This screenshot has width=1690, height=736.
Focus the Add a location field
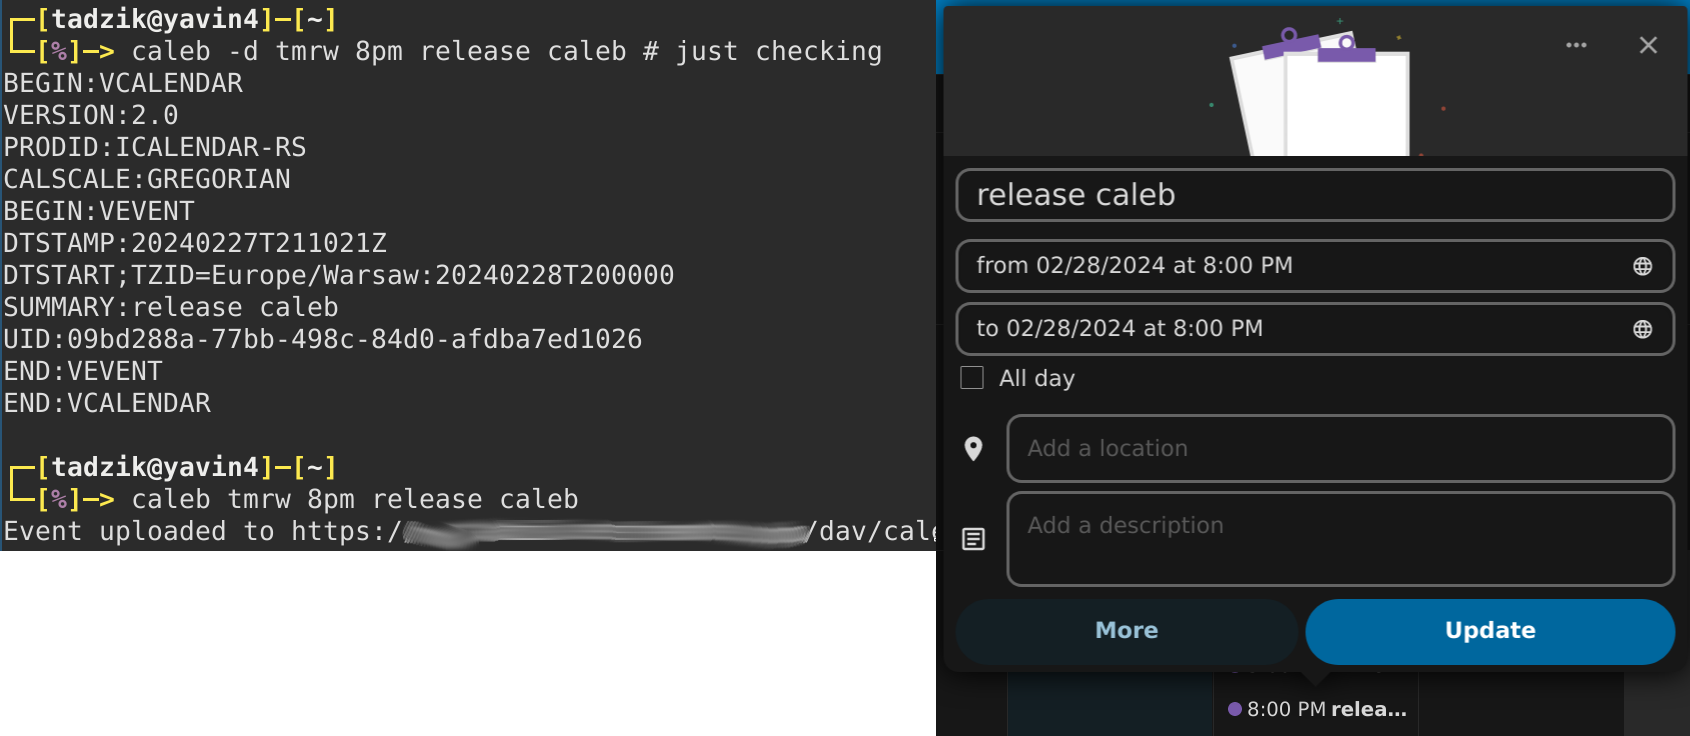(1339, 449)
